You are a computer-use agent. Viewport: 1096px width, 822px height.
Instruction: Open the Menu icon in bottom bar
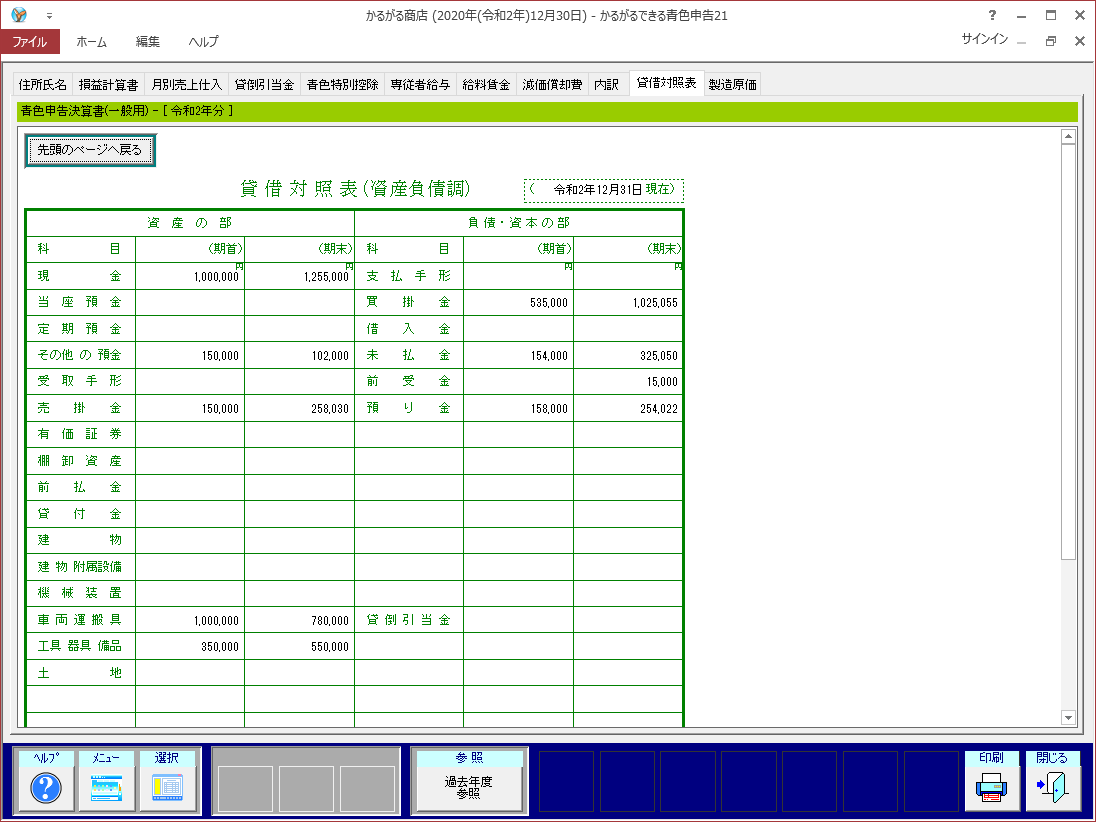[x=106, y=788]
